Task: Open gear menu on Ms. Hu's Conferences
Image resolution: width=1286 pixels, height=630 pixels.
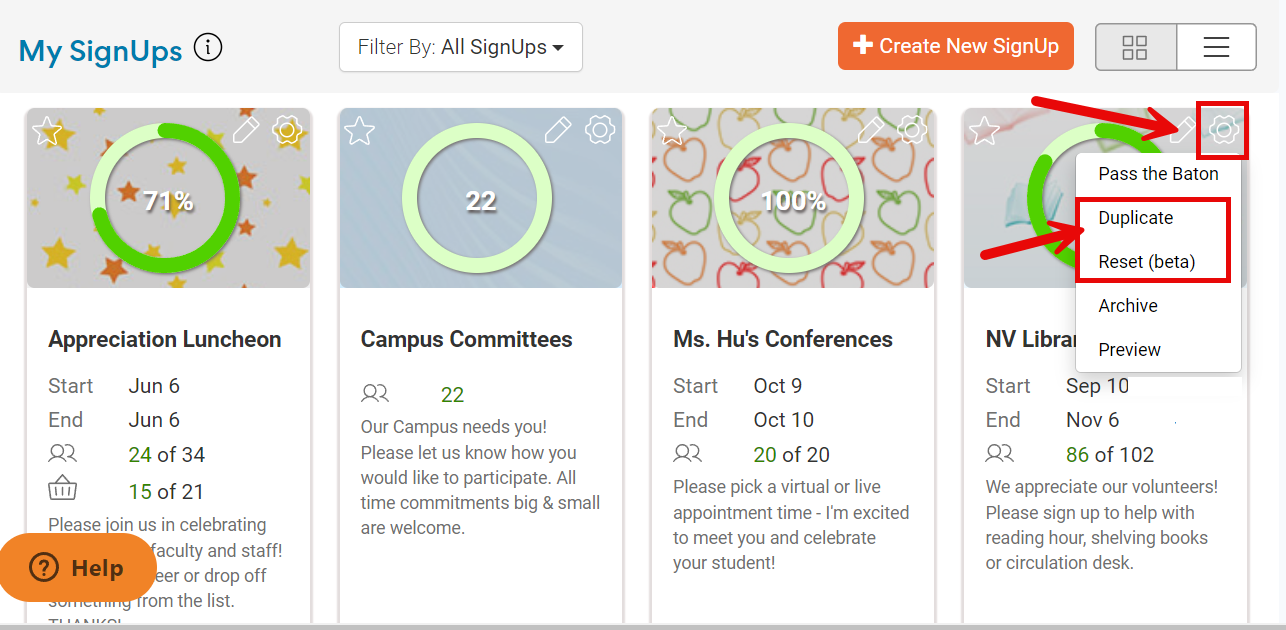Action: click(911, 129)
